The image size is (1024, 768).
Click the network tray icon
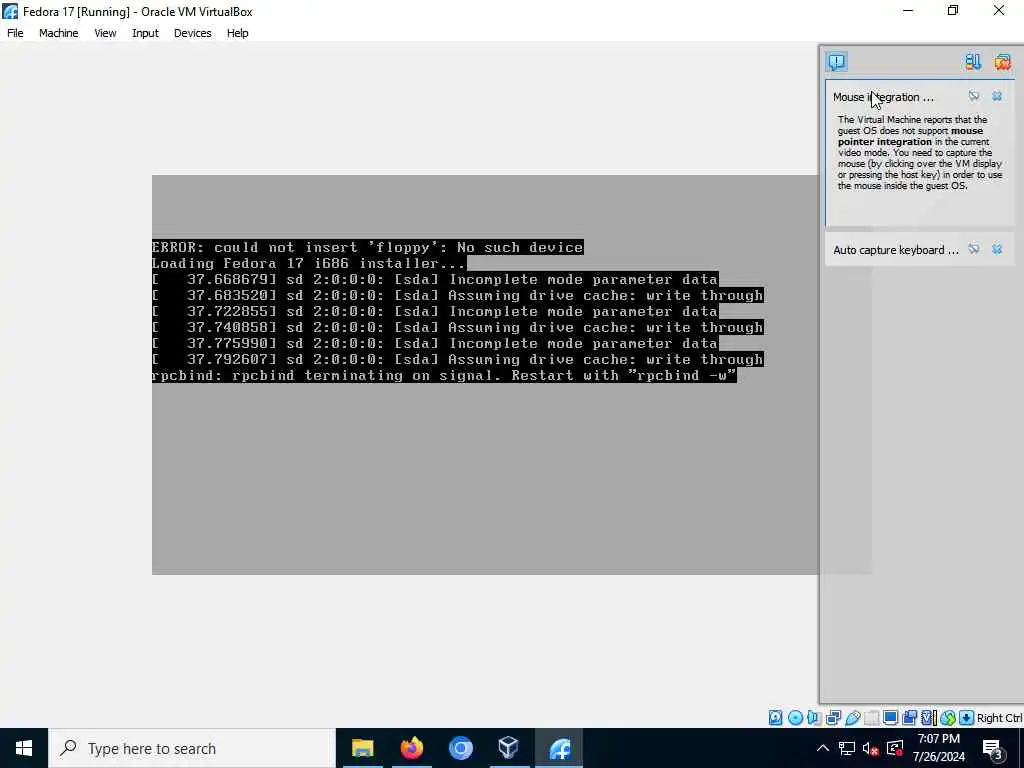click(x=847, y=748)
